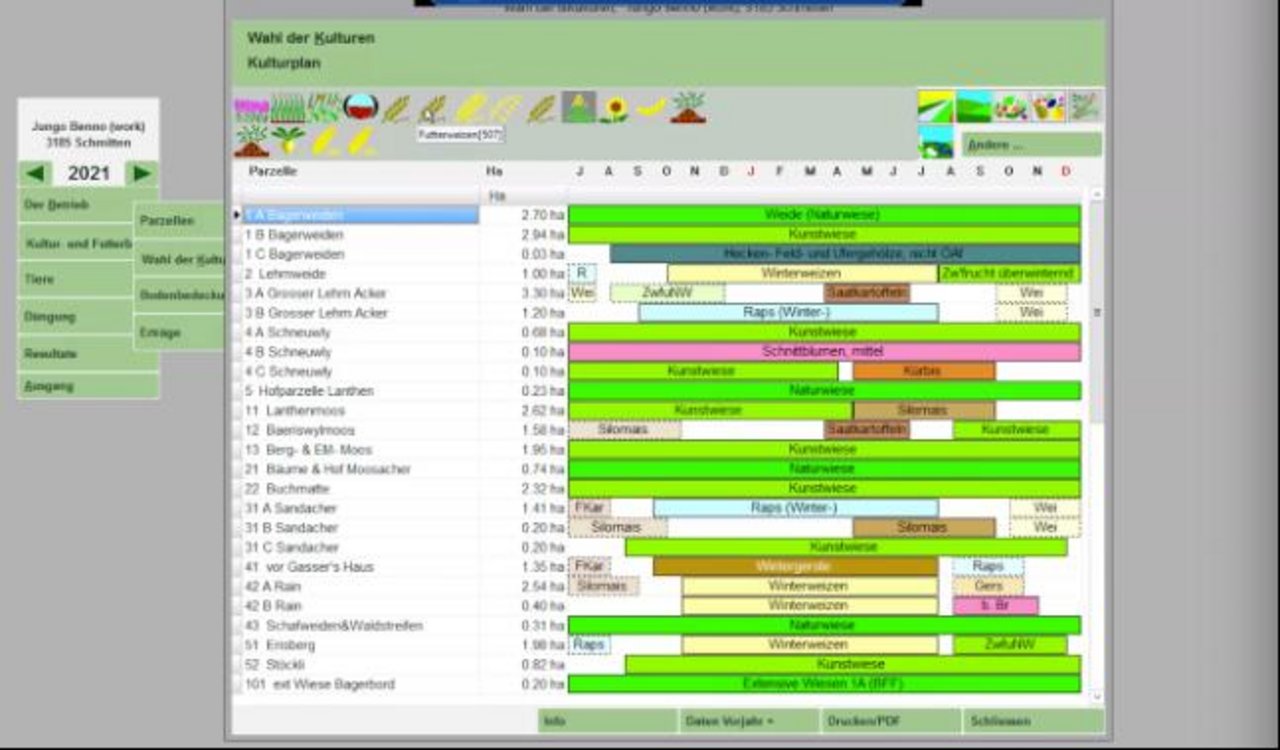The height and width of the screenshot is (750, 1280).
Task: Choose the red bowl crop icon
Action: point(360,107)
